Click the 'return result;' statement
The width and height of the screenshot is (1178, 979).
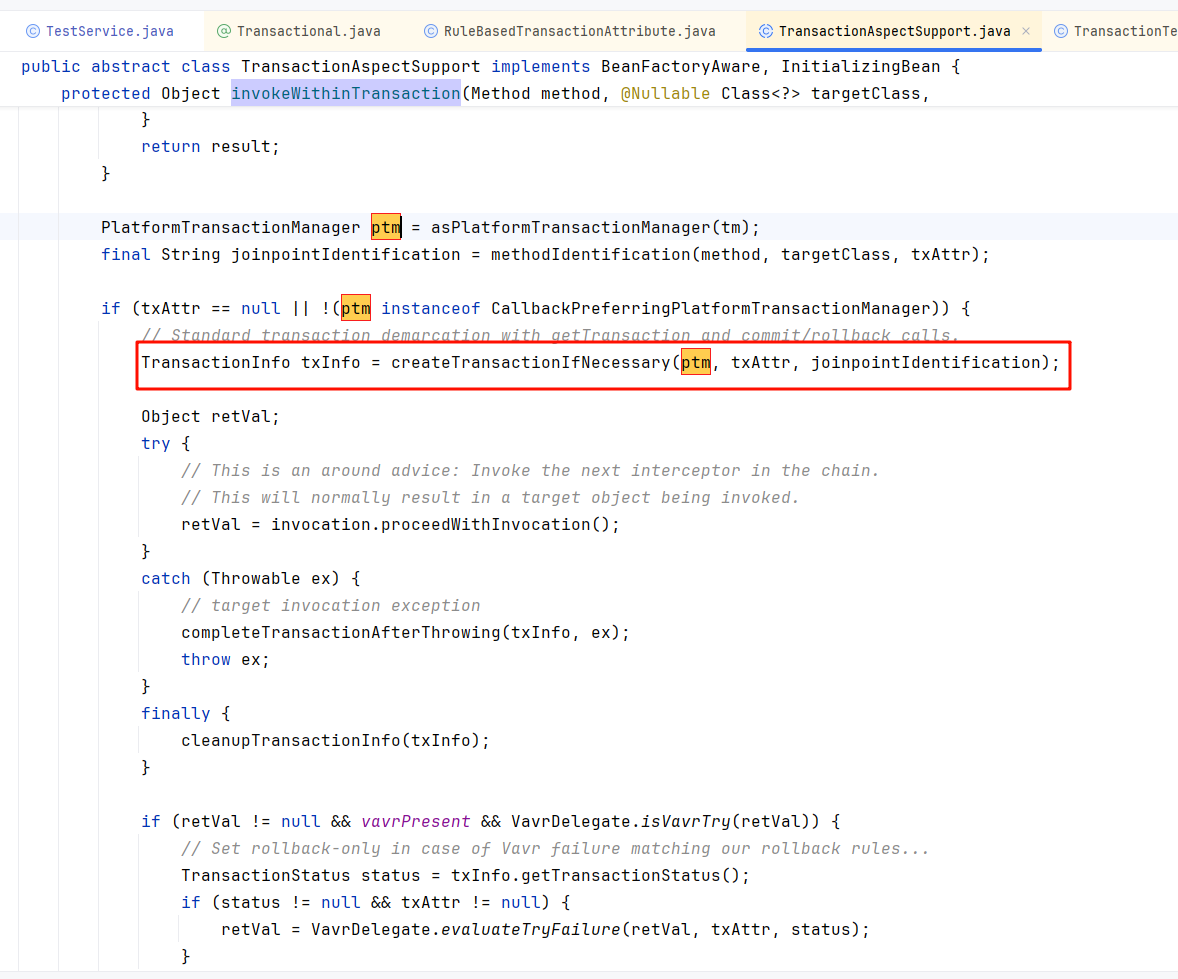click(210, 147)
